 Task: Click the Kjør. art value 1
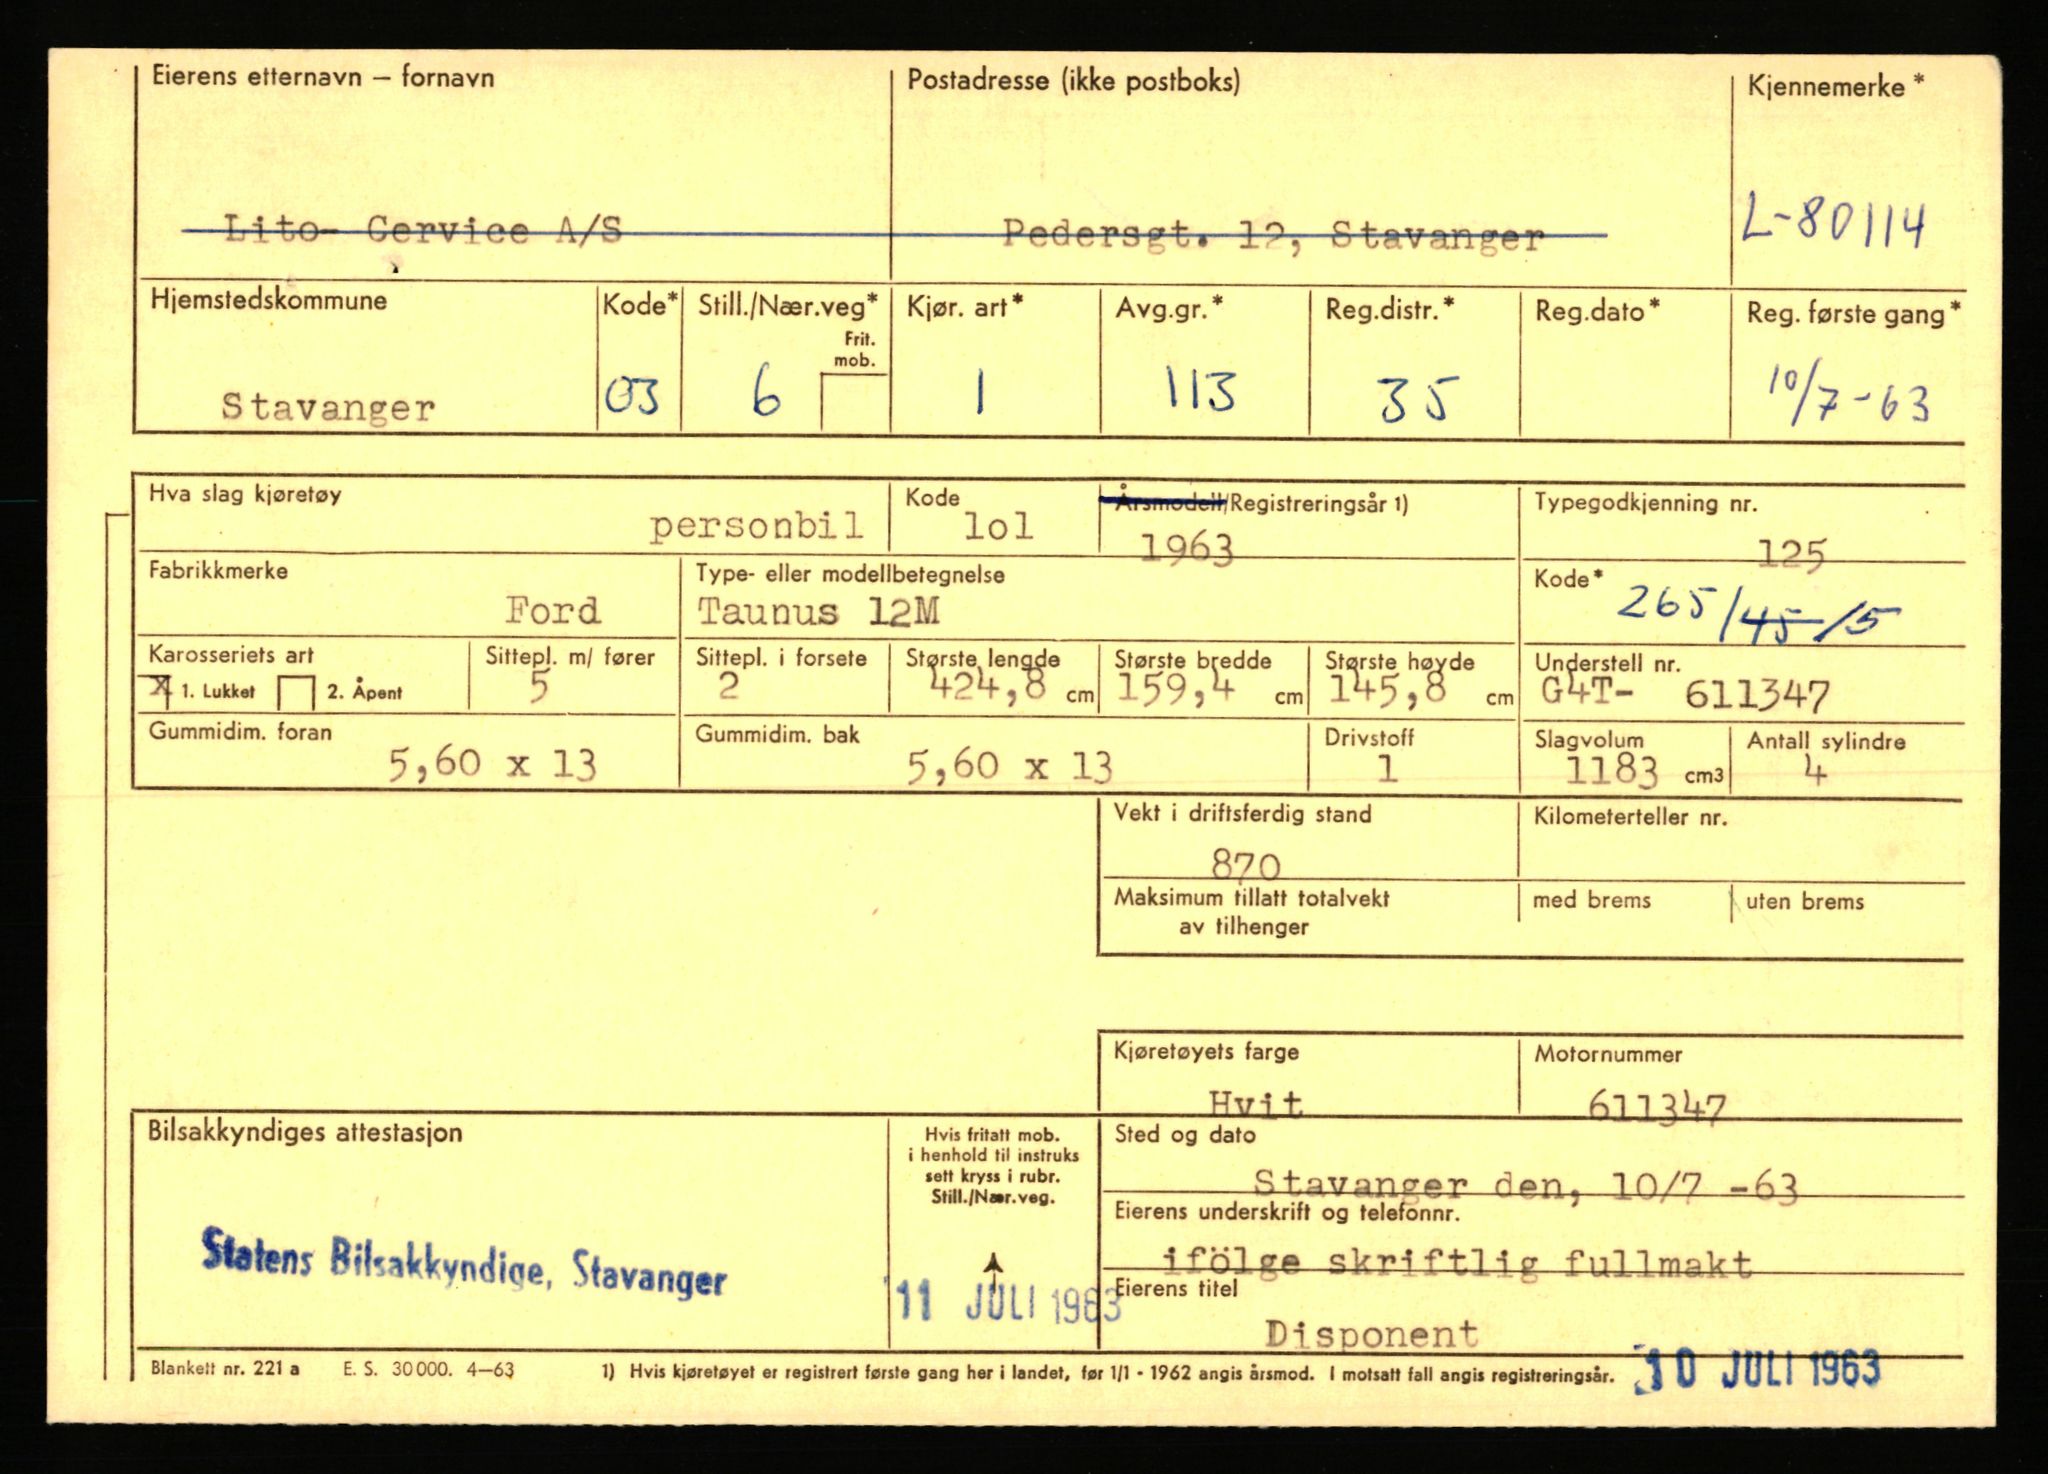point(980,391)
